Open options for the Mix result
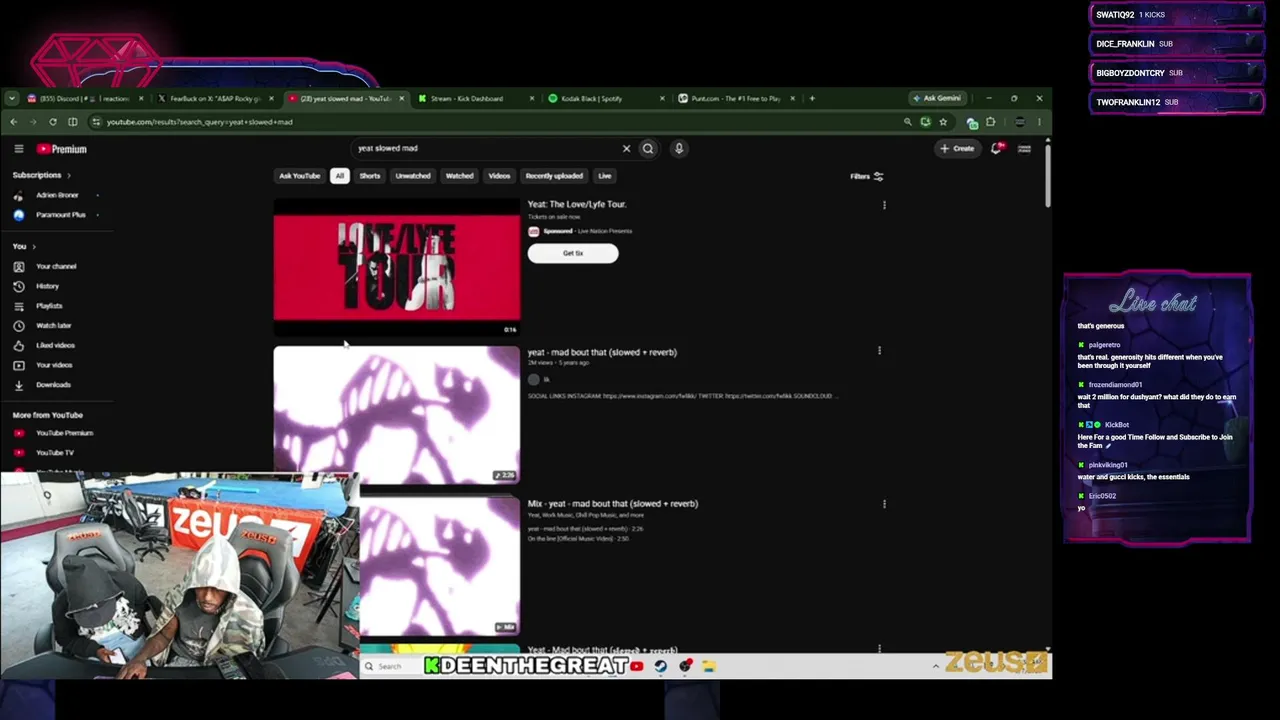The height and width of the screenshot is (720, 1280). [x=884, y=504]
